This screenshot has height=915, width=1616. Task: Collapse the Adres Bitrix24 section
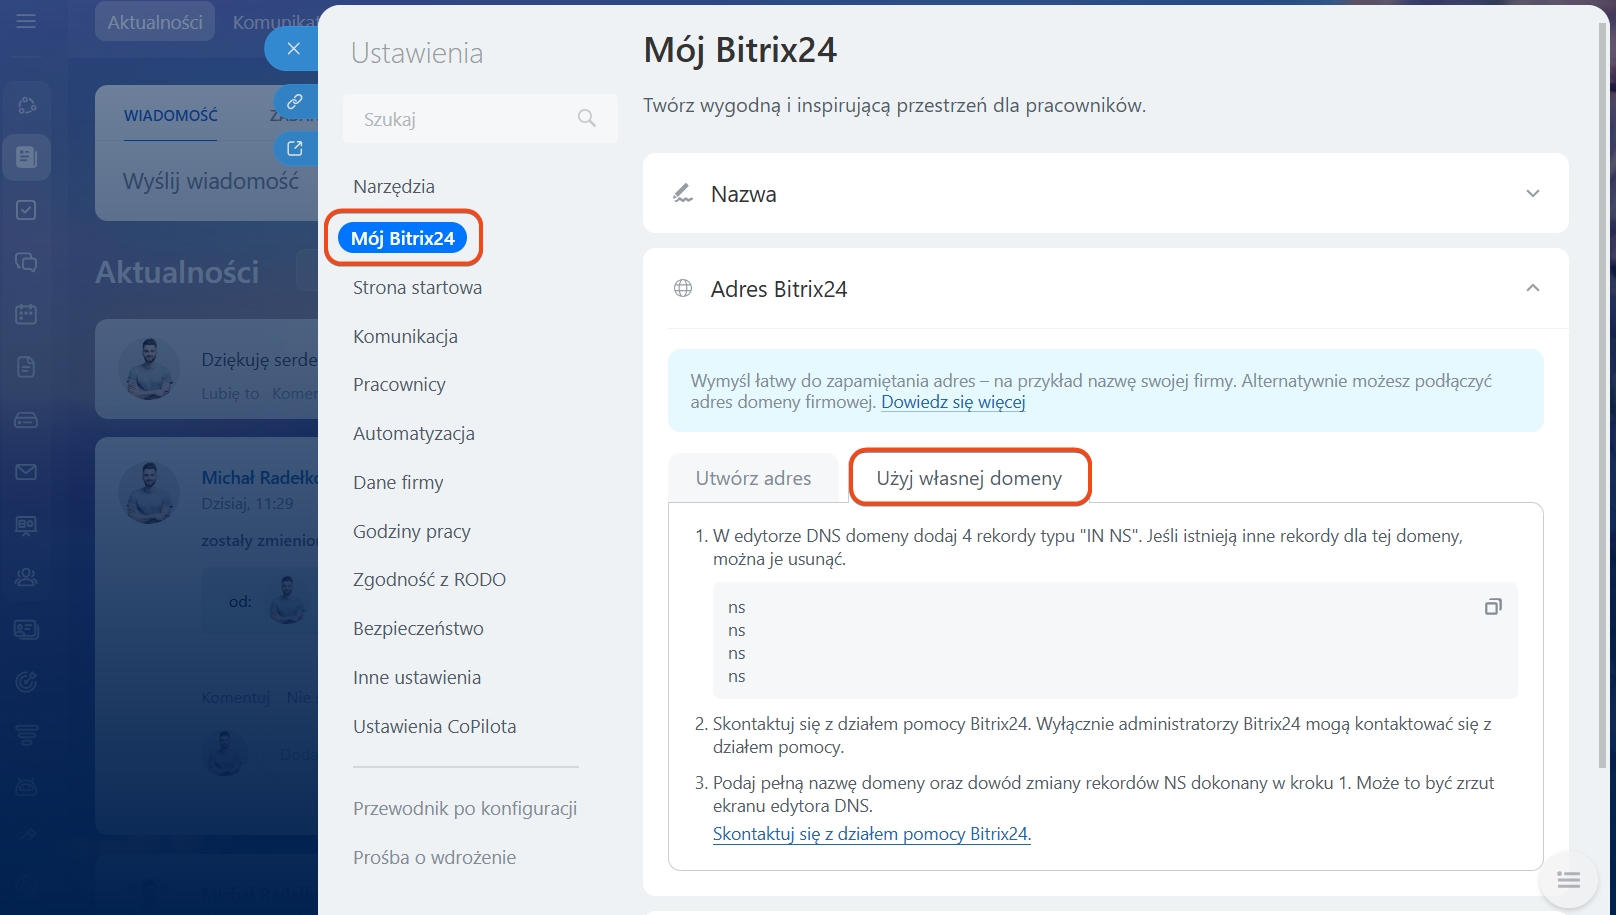click(x=1532, y=288)
